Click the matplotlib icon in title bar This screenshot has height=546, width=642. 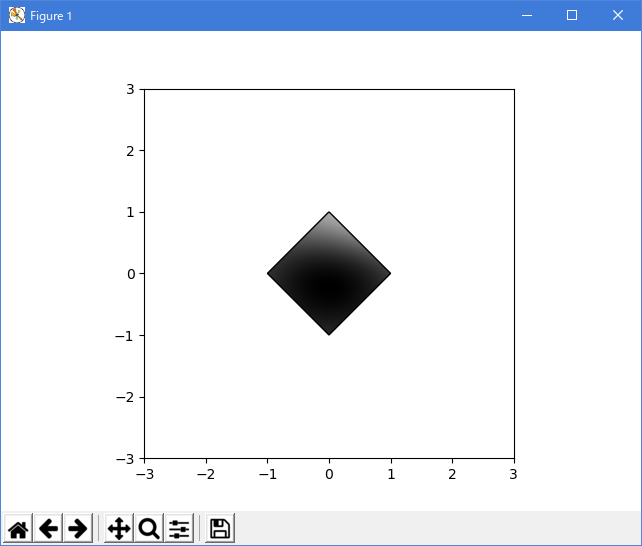click(17, 16)
